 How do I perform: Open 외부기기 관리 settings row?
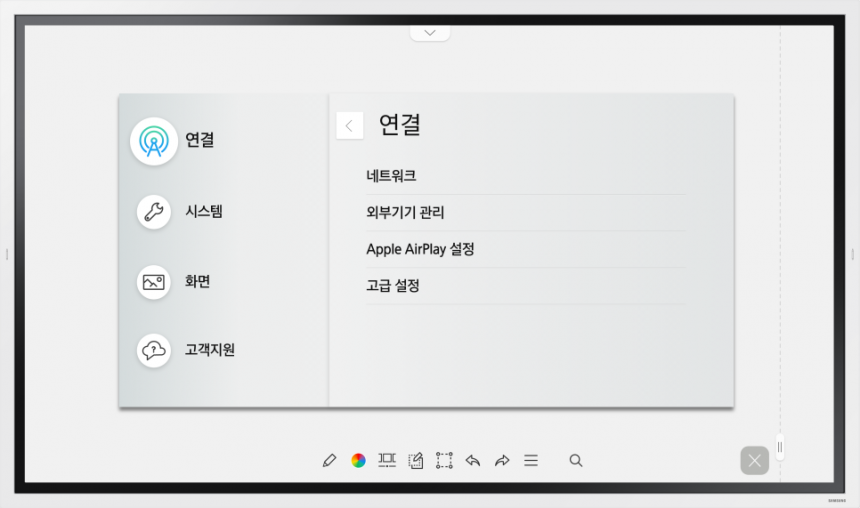click(526, 213)
